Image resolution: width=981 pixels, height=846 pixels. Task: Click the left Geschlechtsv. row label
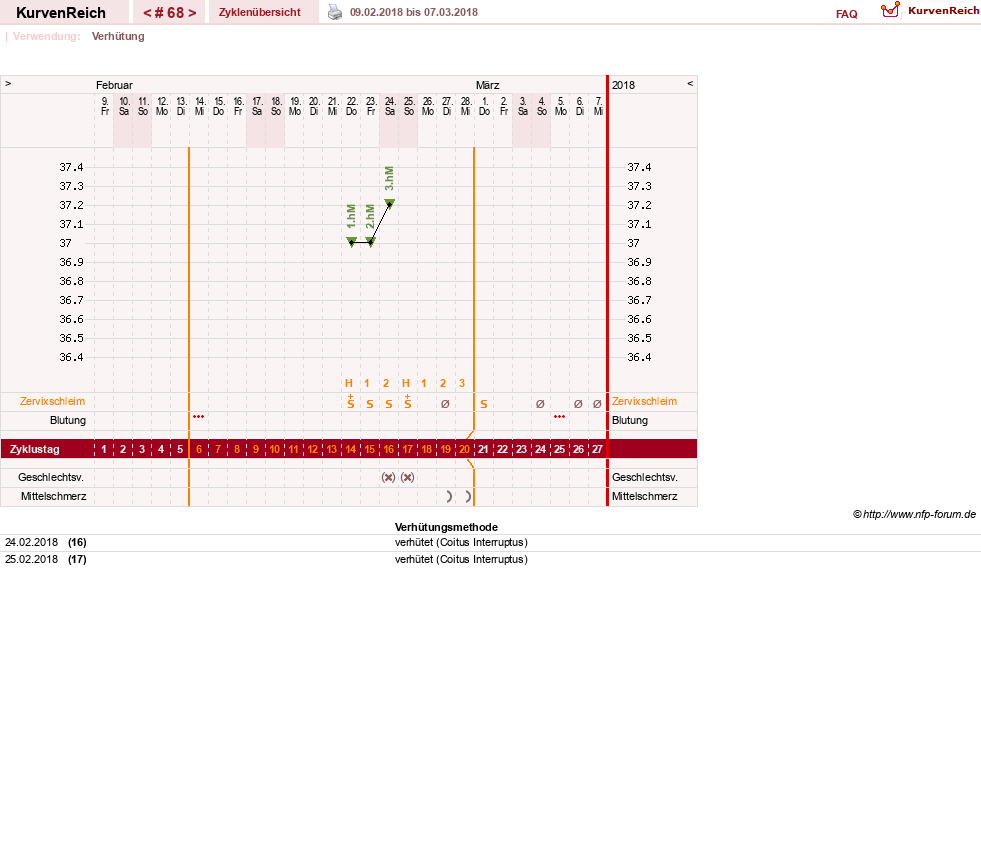click(x=51, y=477)
